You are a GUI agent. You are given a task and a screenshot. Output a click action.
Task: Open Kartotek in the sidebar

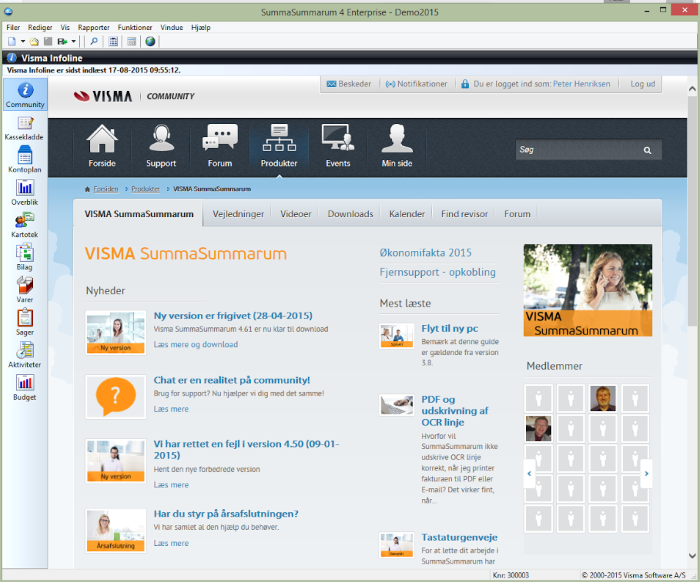[x=25, y=225]
